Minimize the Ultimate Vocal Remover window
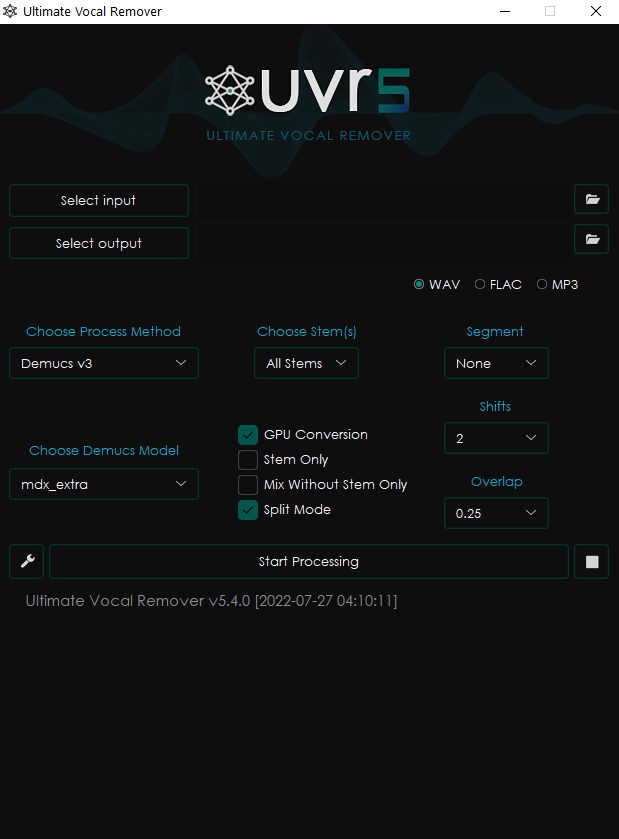Viewport: 619px width, 839px height. click(x=504, y=11)
